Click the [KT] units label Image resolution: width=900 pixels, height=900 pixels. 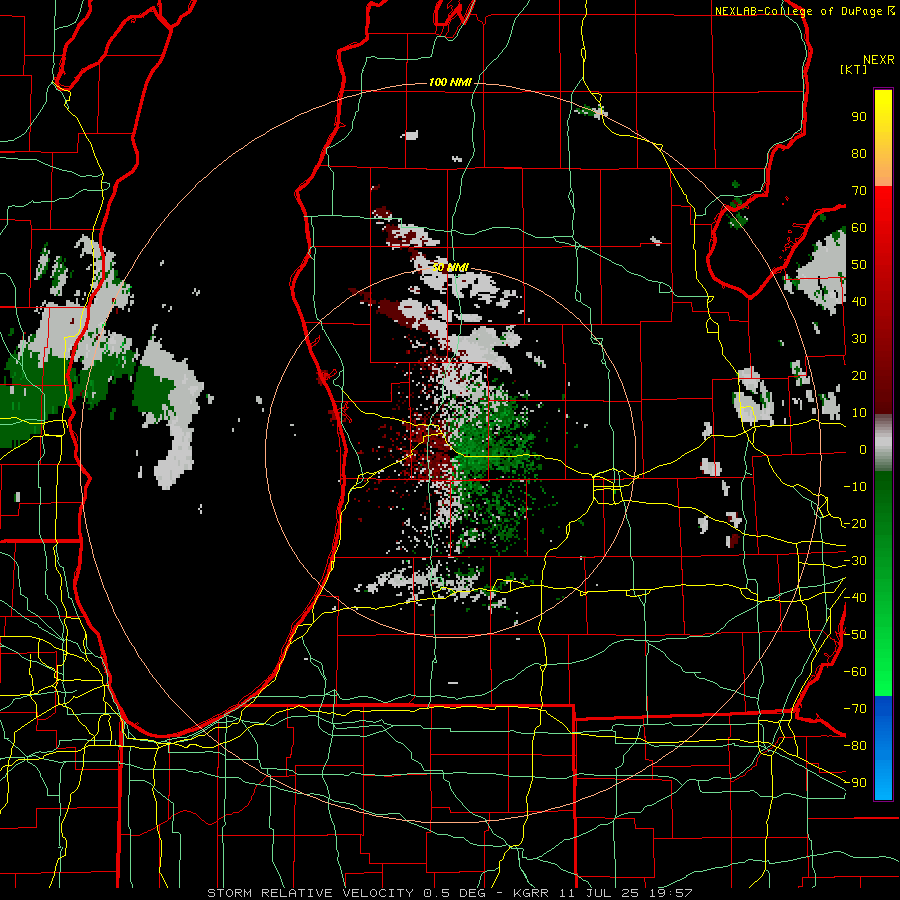point(854,69)
